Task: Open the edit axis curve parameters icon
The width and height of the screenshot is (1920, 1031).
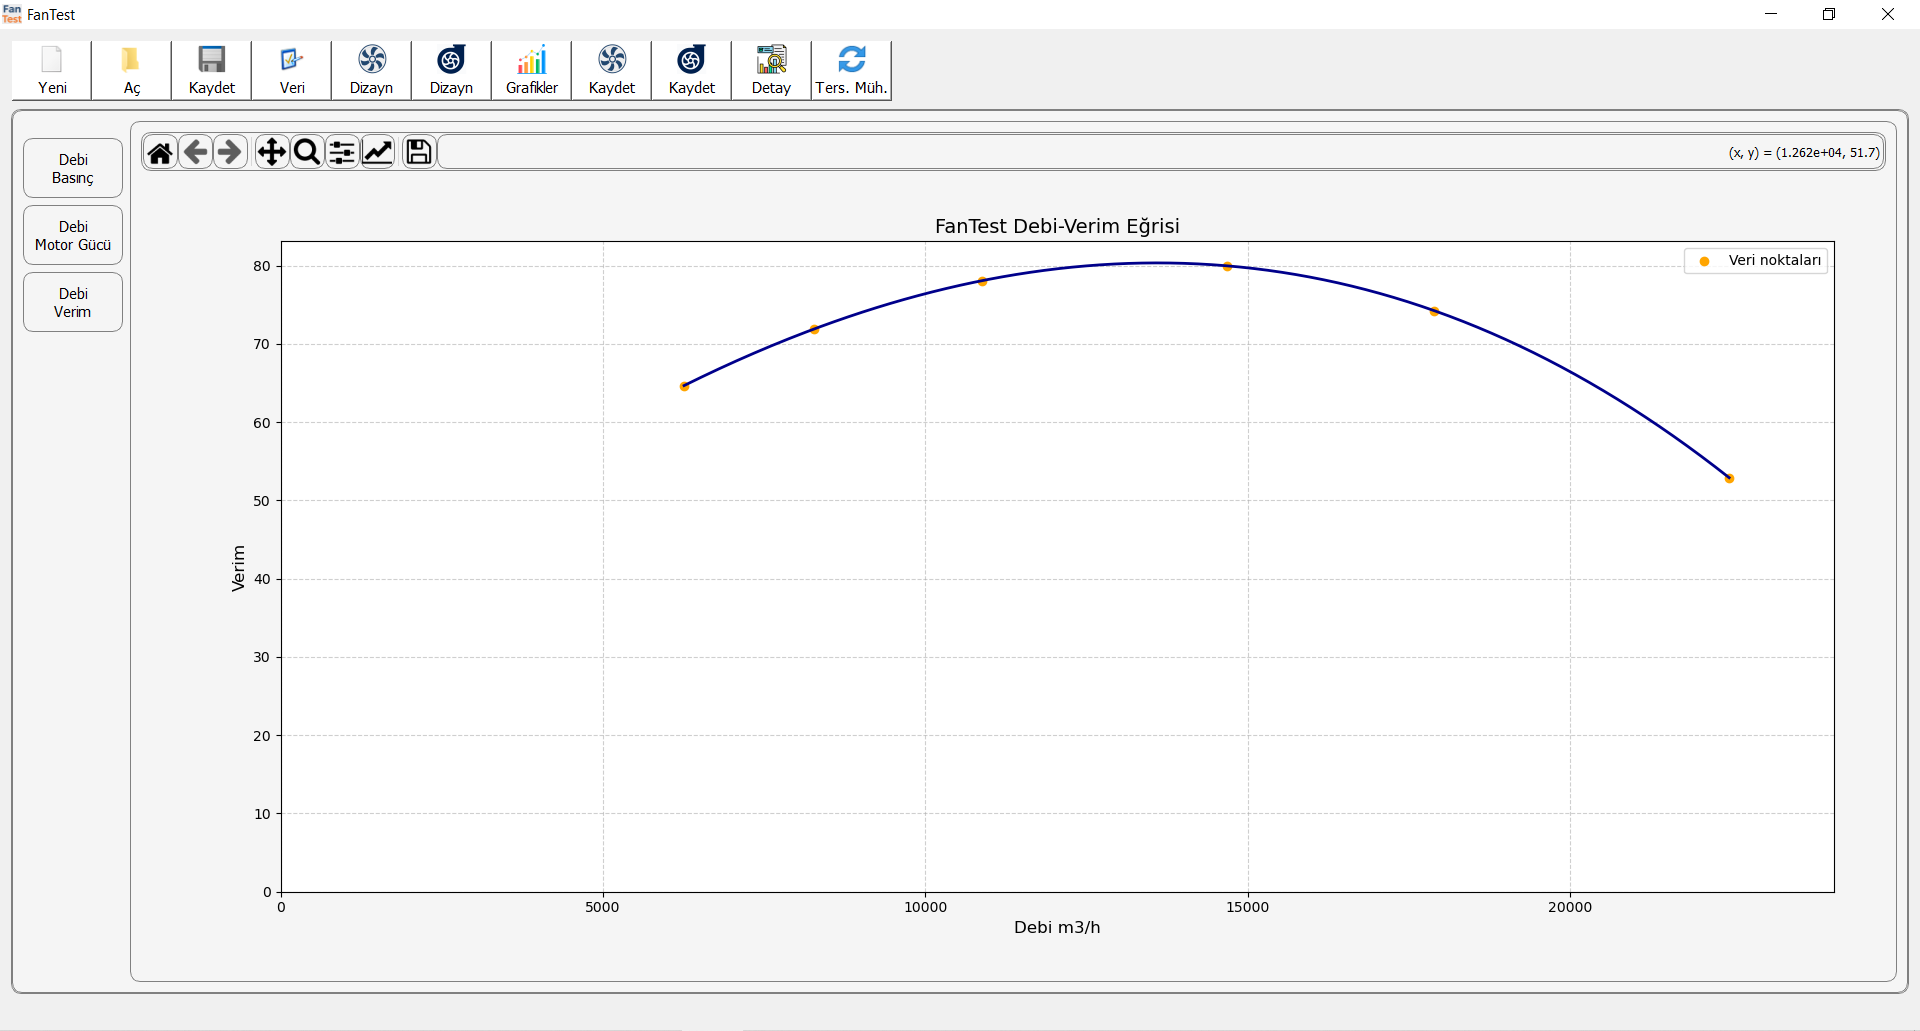Action: point(378,152)
